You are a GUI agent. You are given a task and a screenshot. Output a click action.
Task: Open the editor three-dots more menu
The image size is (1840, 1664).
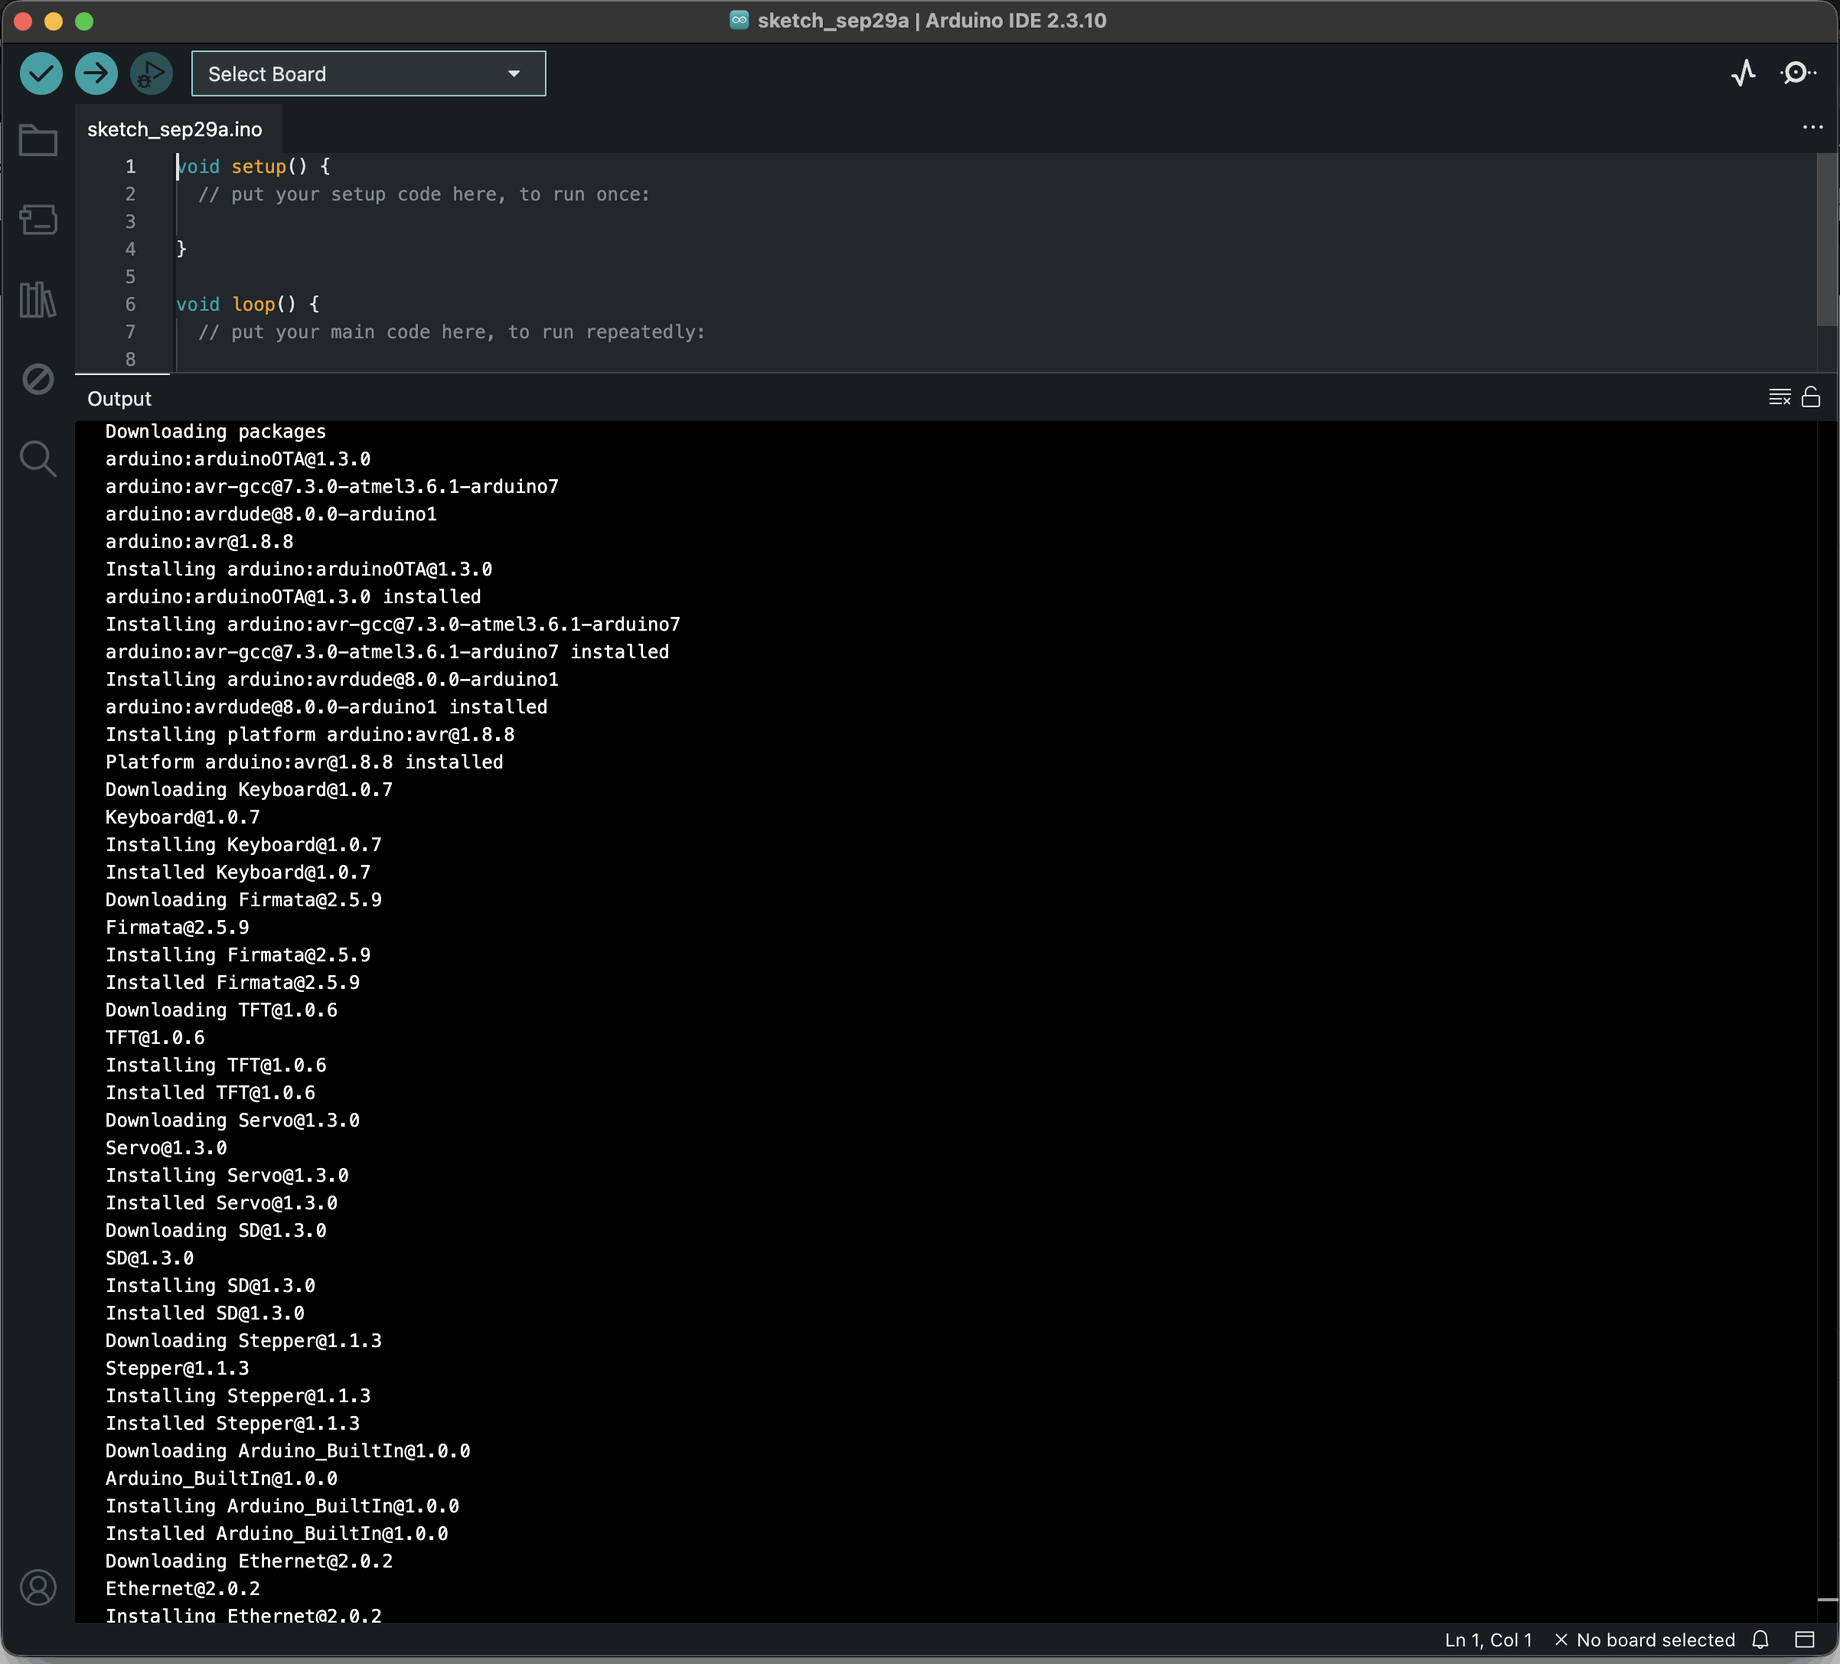1812,128
